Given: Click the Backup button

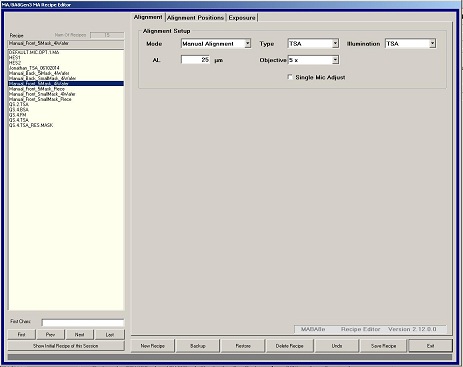Looking at the screenshot, I should tap(198, 346).
